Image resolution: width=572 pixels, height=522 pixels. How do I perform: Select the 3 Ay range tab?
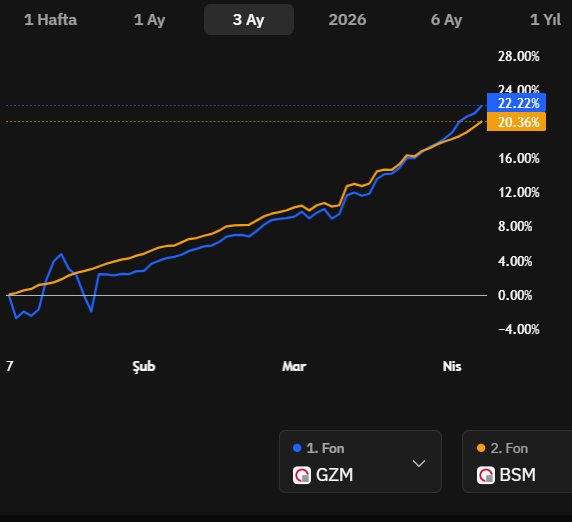point(249,20)
